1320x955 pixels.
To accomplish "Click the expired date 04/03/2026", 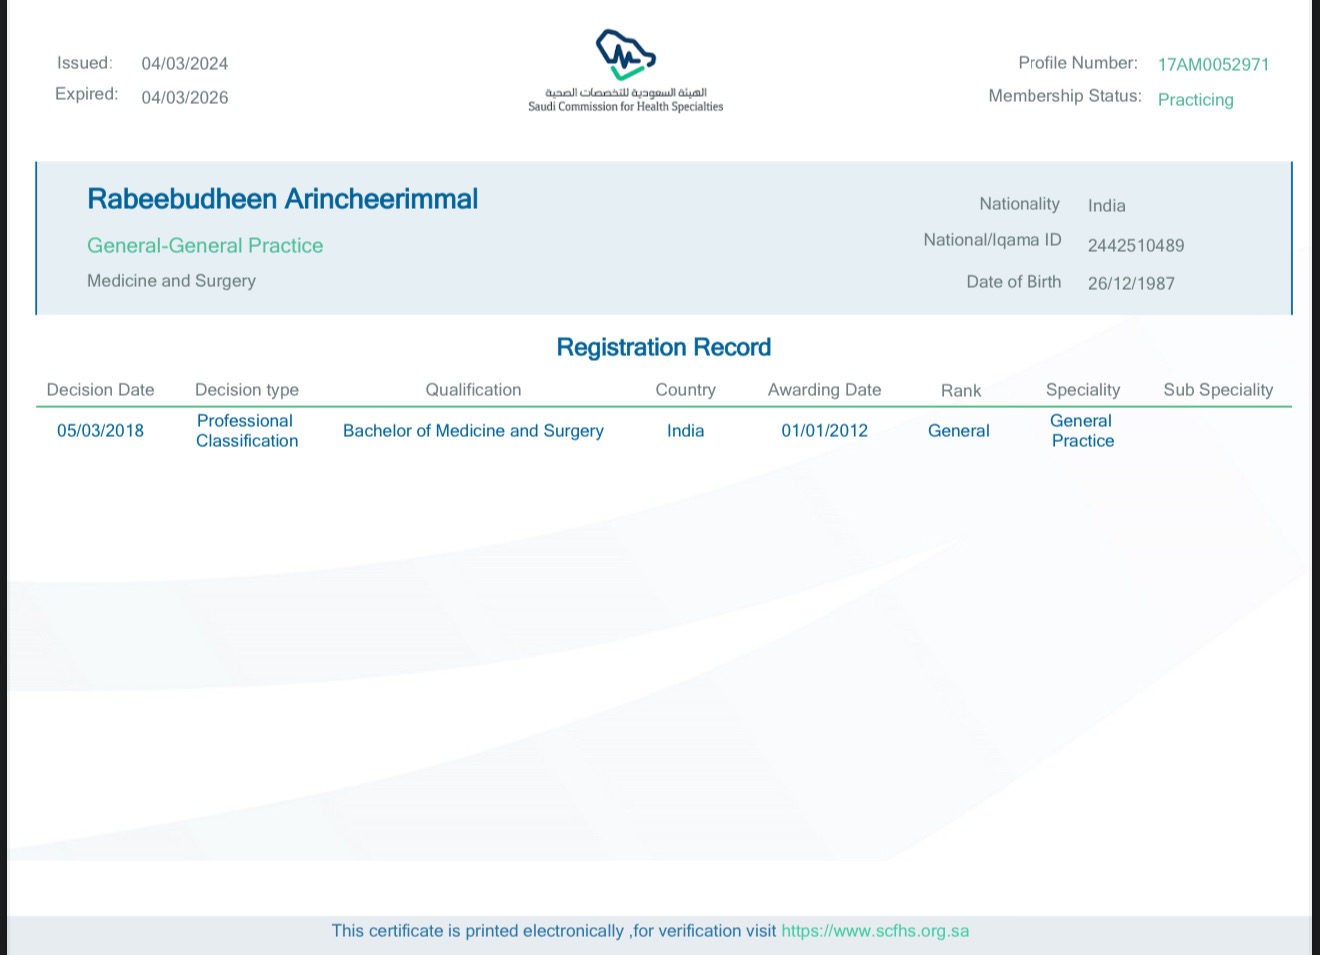I will (x=184, y=98).
